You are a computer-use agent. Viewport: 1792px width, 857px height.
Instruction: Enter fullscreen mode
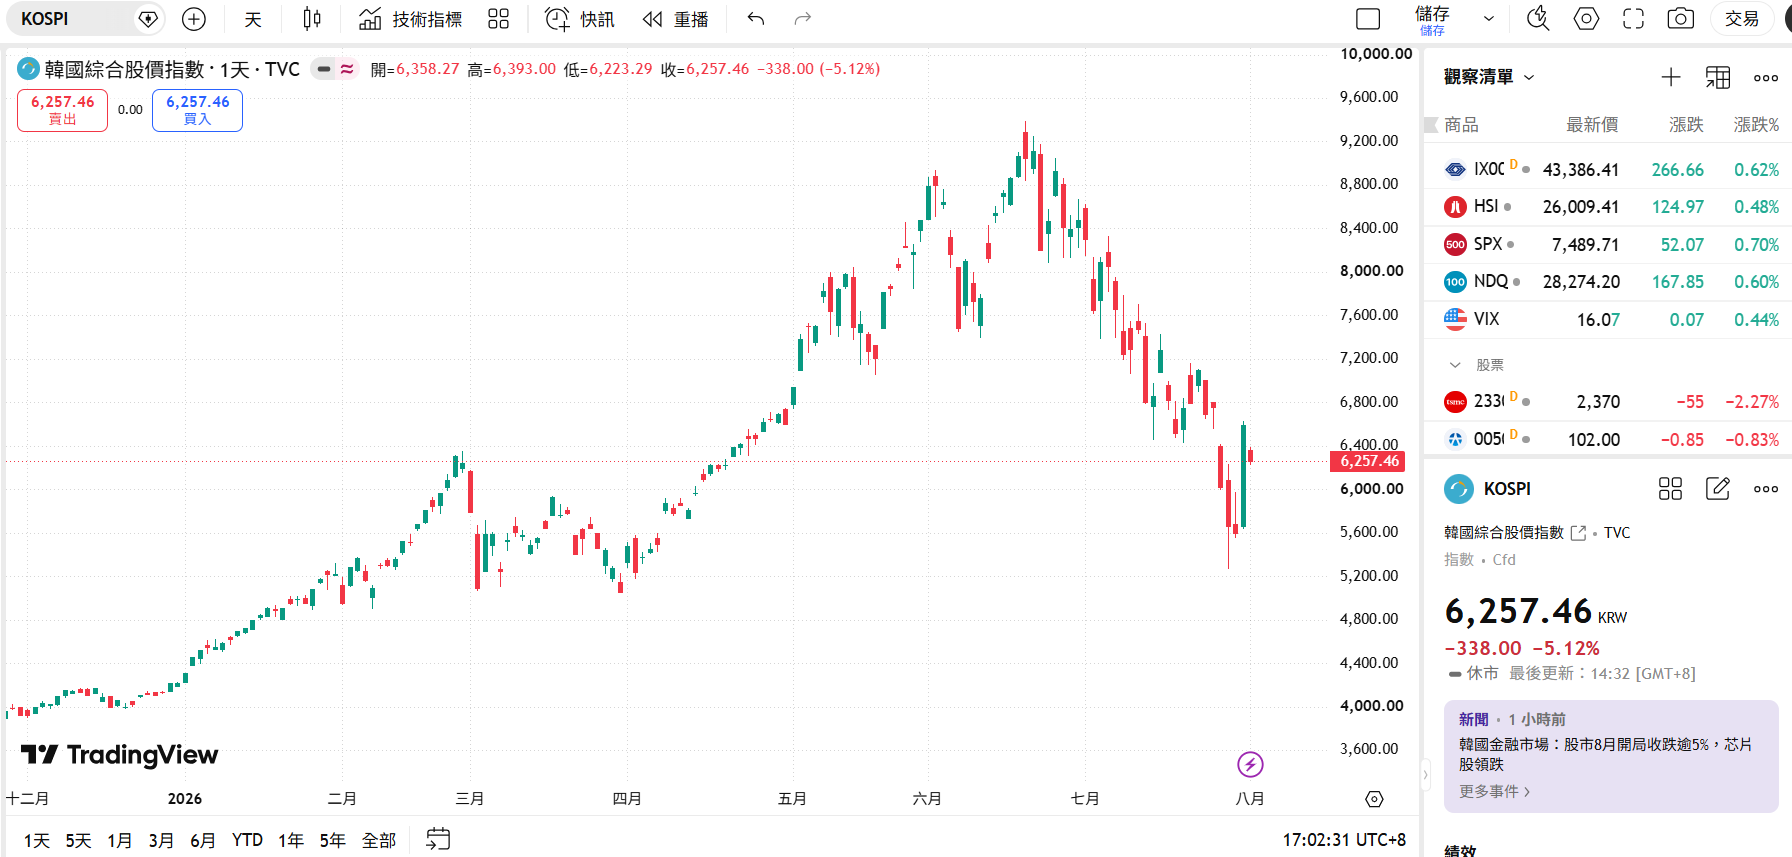click(x=1633, y=19)
